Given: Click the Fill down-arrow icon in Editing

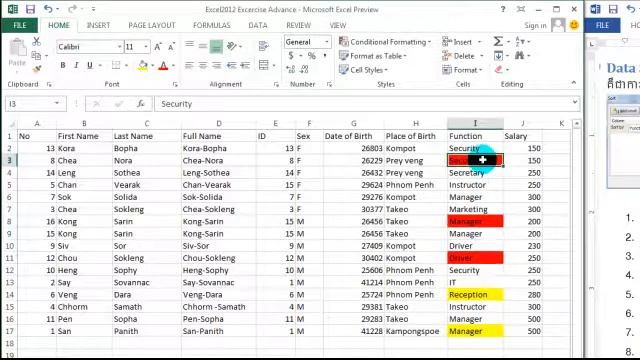Looking at the screenshot, I should coord(498,55).
